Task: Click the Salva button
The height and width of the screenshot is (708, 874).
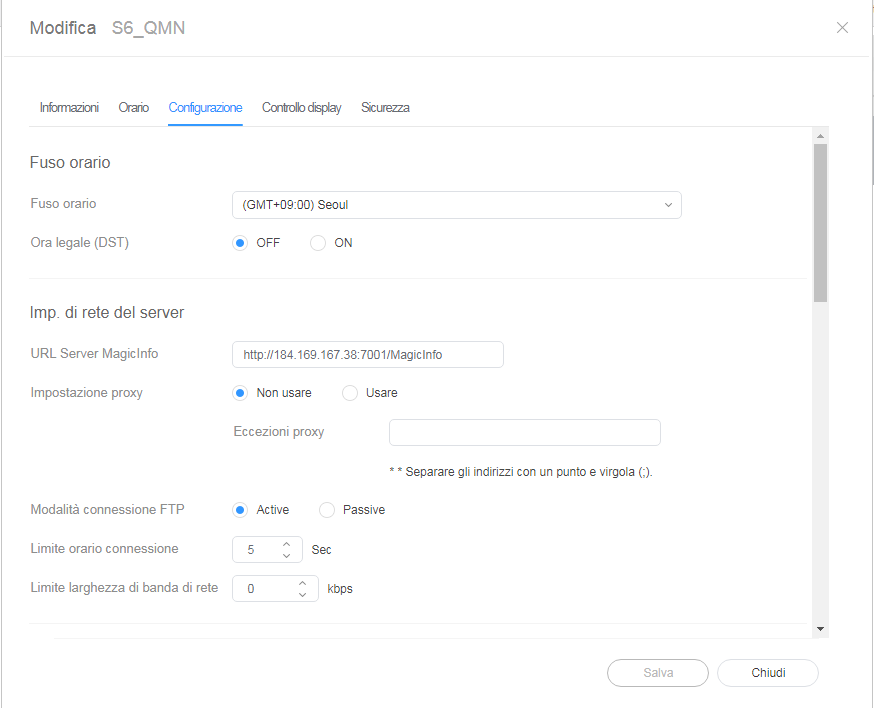Action: (657, 673)
